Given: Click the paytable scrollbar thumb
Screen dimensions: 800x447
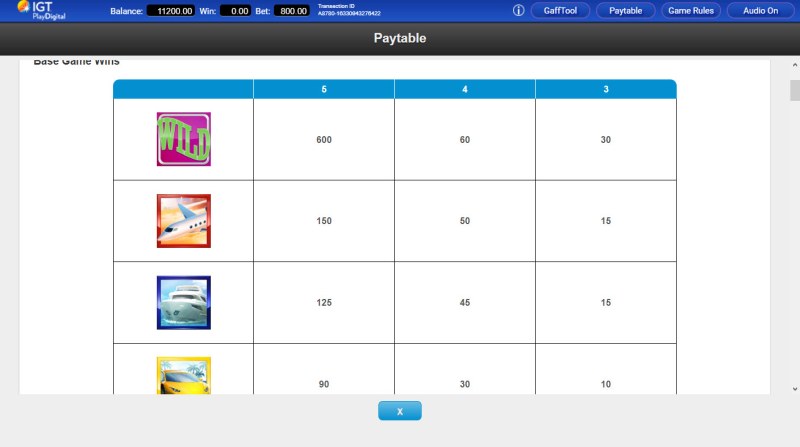Looking at the screenshot, I should click(x=795, y=90).
